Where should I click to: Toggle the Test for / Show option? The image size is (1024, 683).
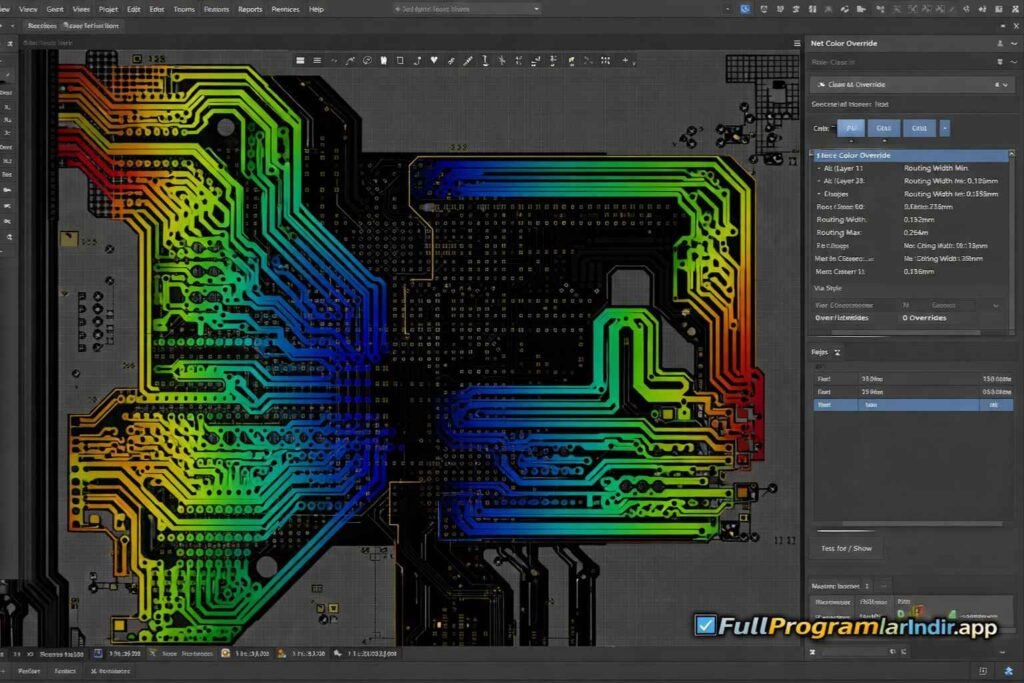(x=845, y=548)
